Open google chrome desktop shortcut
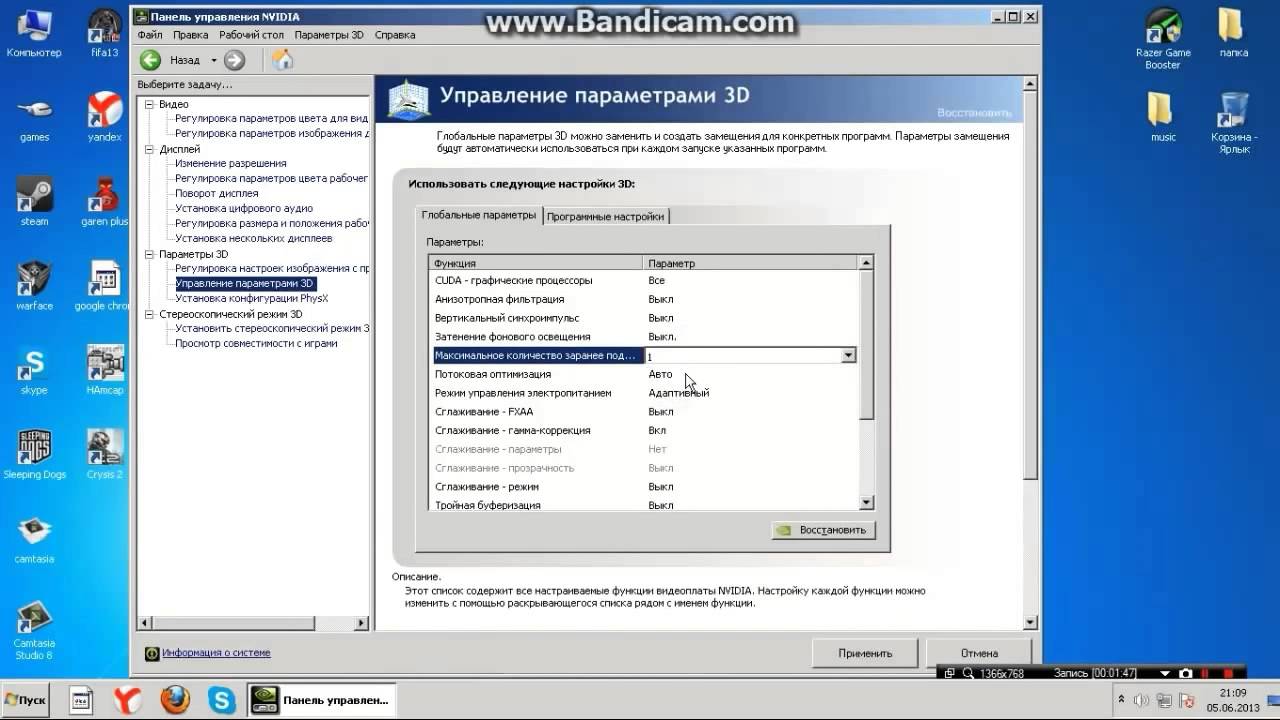This screenshot has width=1280, height=720. (104, 286)
